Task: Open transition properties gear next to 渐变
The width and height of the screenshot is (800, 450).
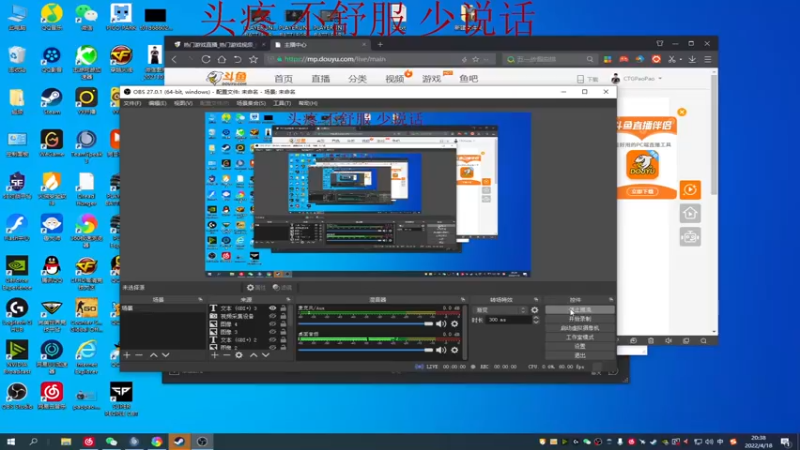Action: pyautogui.click(x=534, y=310)
